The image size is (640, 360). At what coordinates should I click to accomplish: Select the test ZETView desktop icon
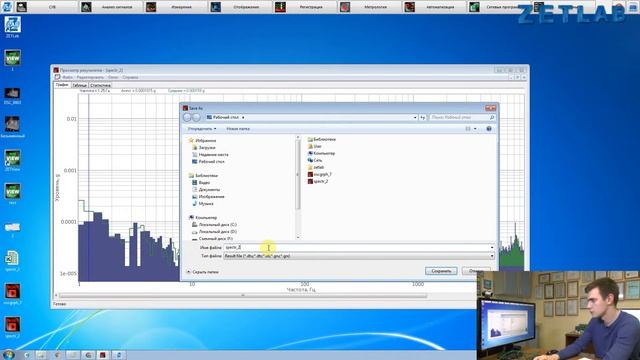13,194
